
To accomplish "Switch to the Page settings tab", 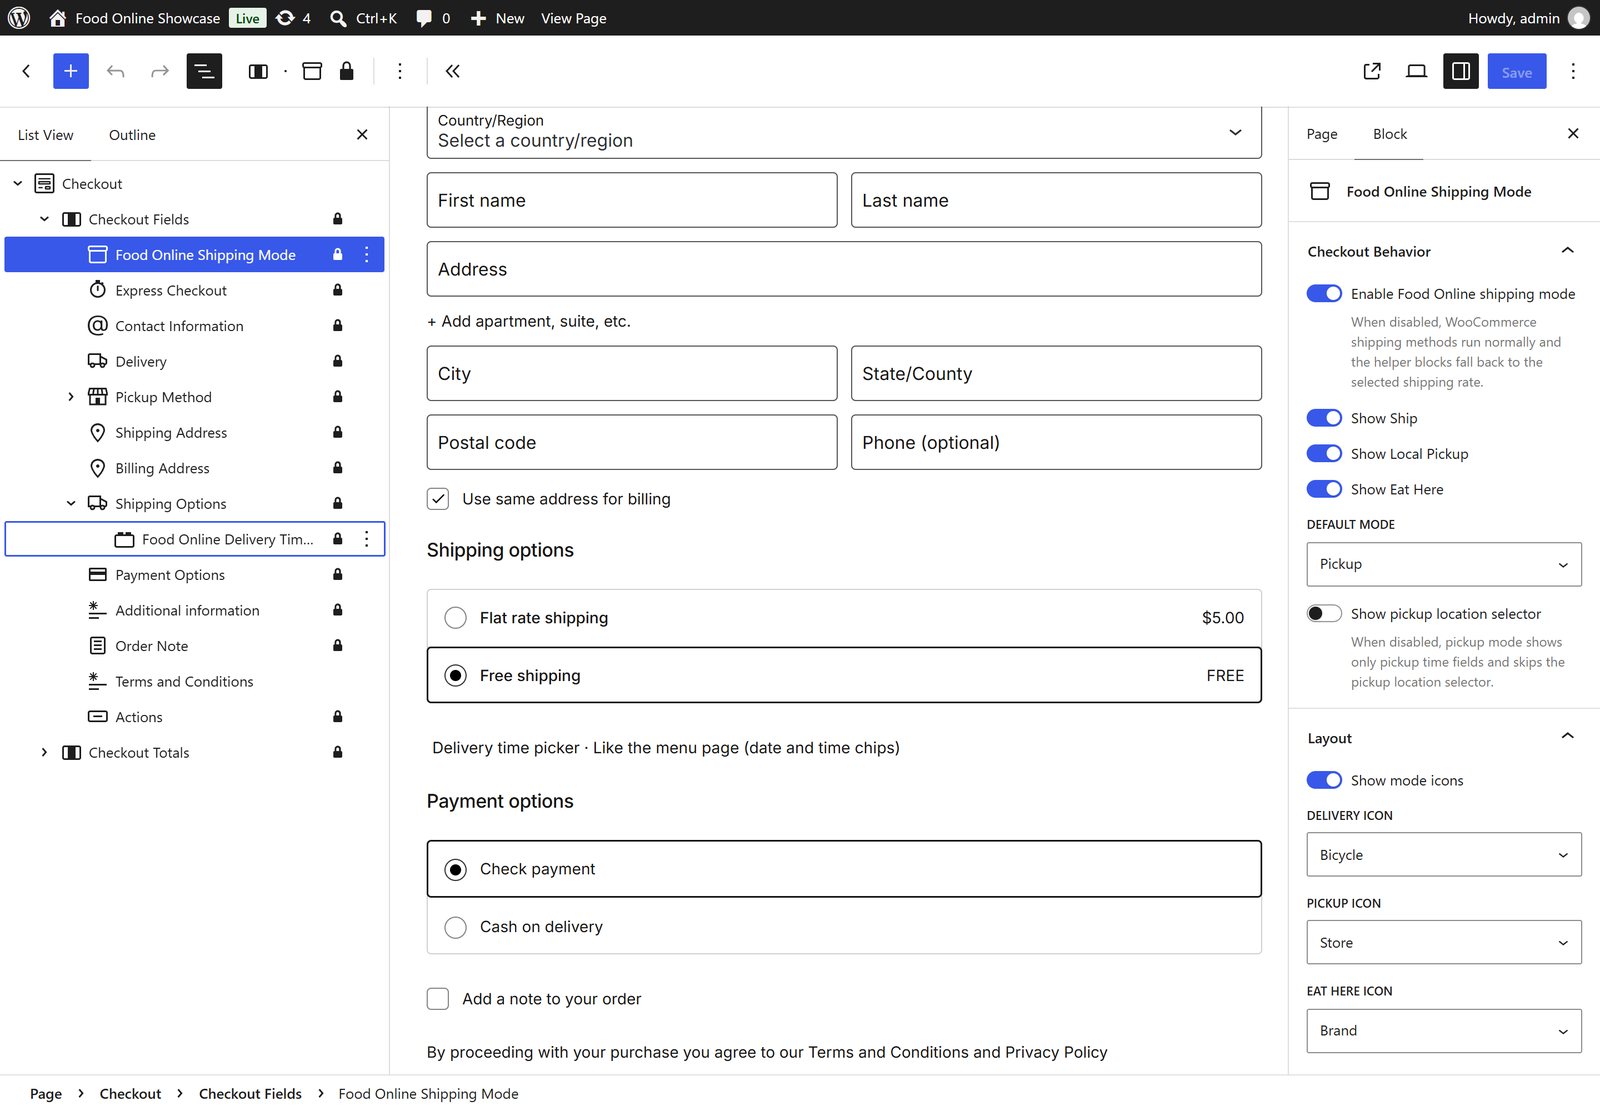I will (1322, 134).
